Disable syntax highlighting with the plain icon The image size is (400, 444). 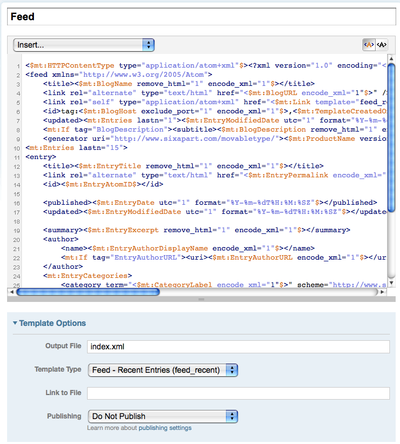[x=382, y=45]
